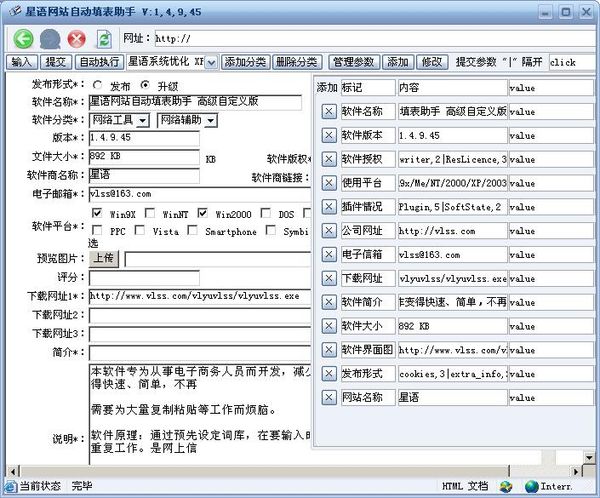Delete the 软件名称 parameter row
600x498 pixels.
pyautogui.click(x=329, y=111)
